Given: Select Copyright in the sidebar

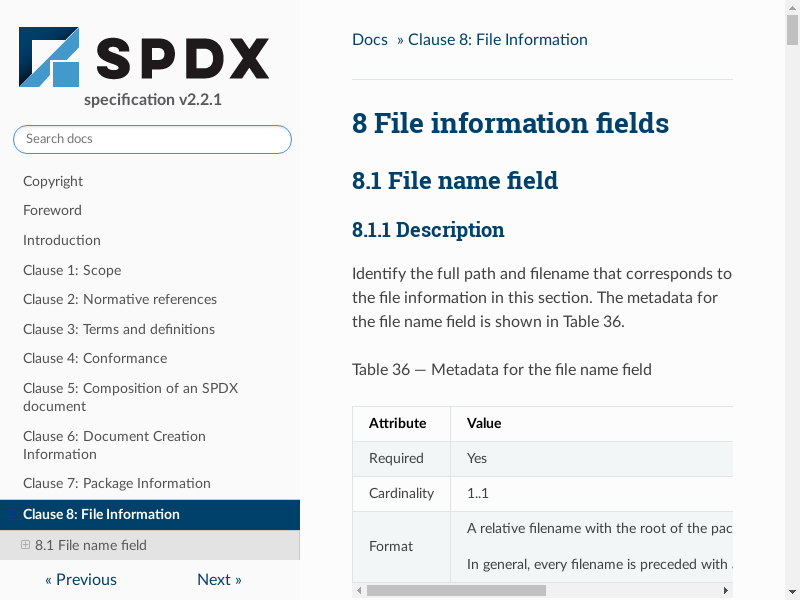Looking at the screenshot, I should [x=53, y=181].
